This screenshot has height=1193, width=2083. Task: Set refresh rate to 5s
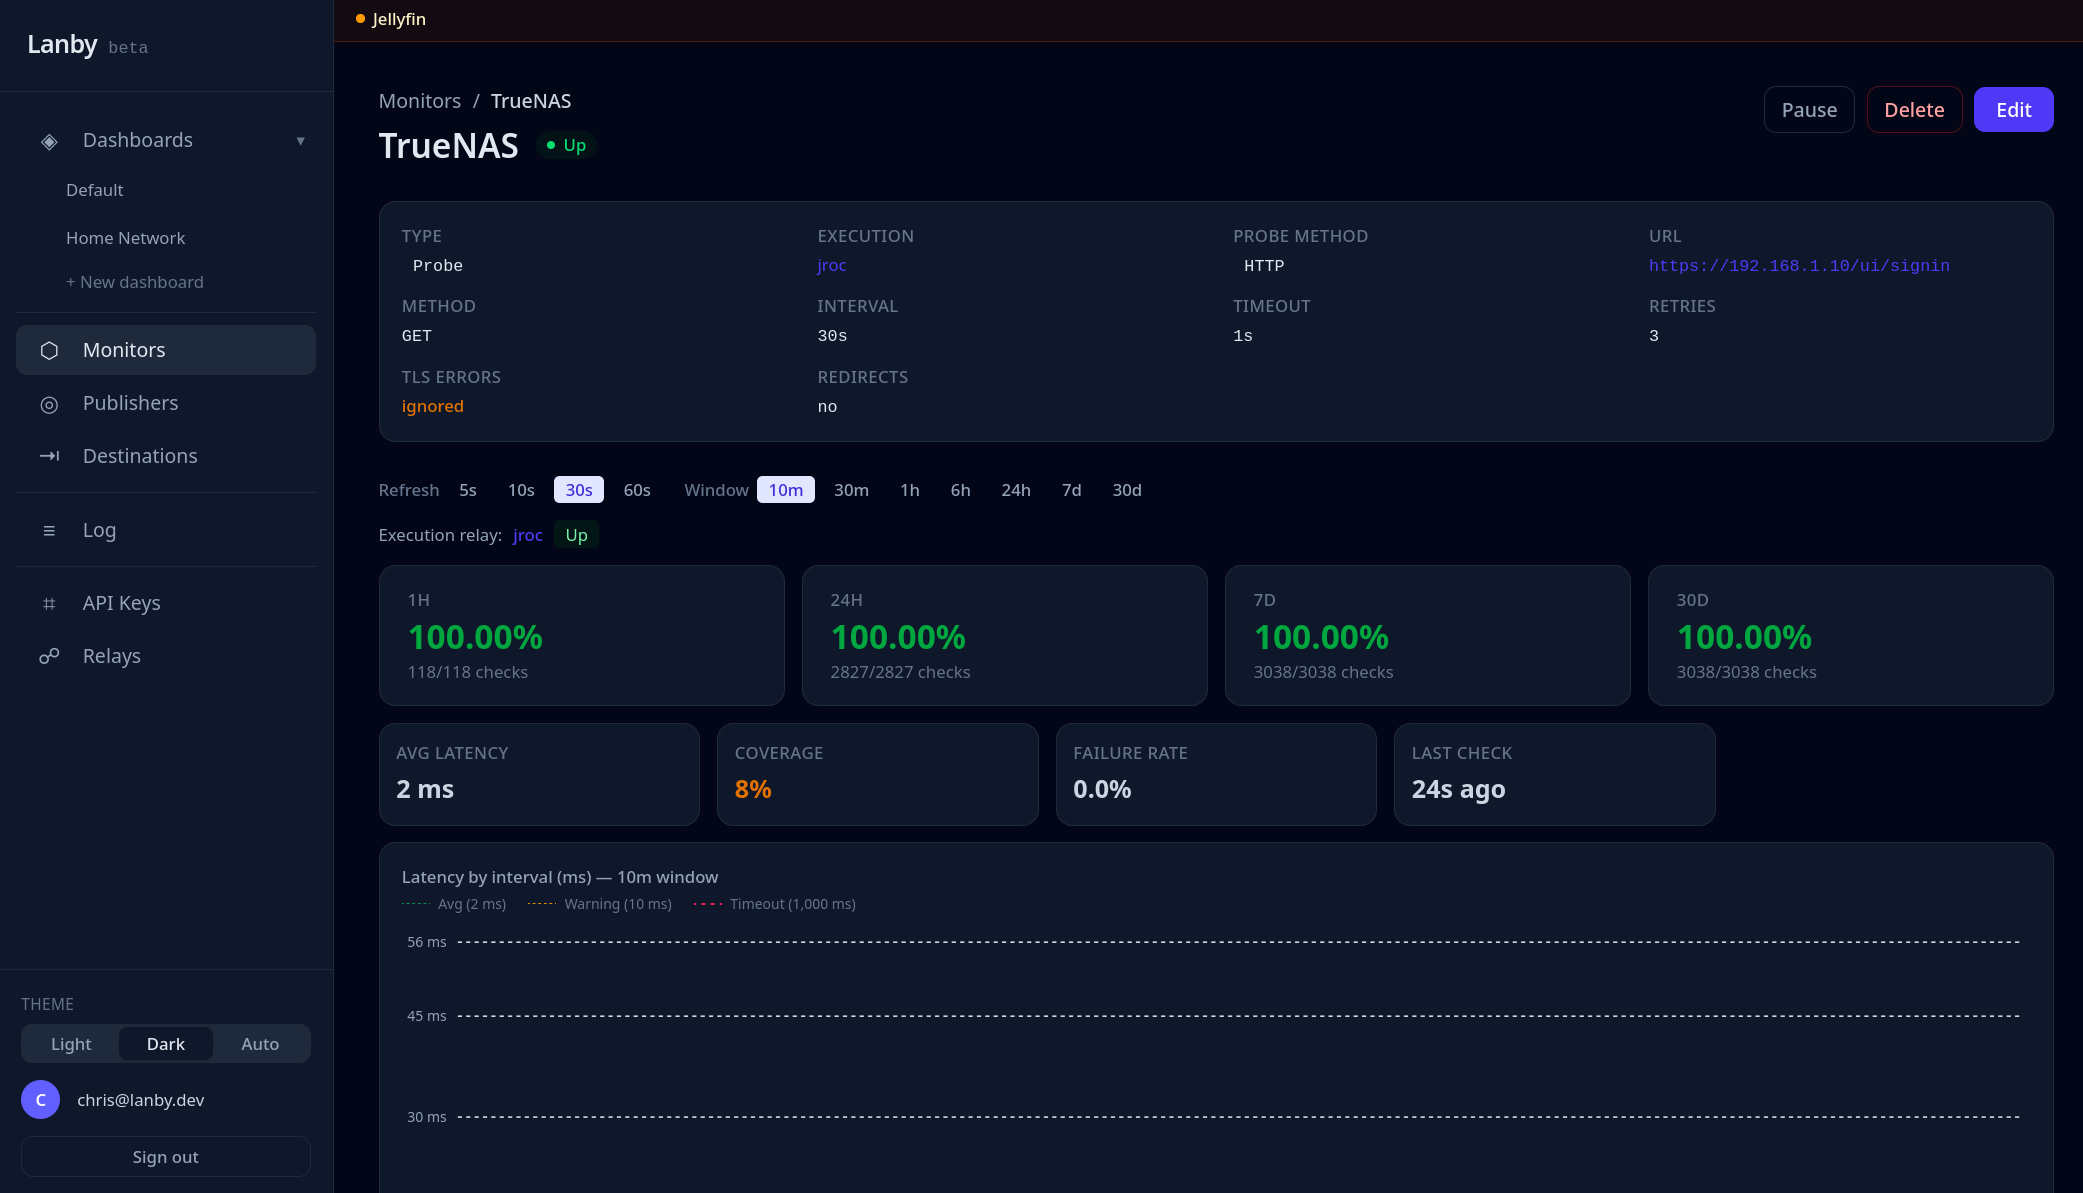coord(468,490)
